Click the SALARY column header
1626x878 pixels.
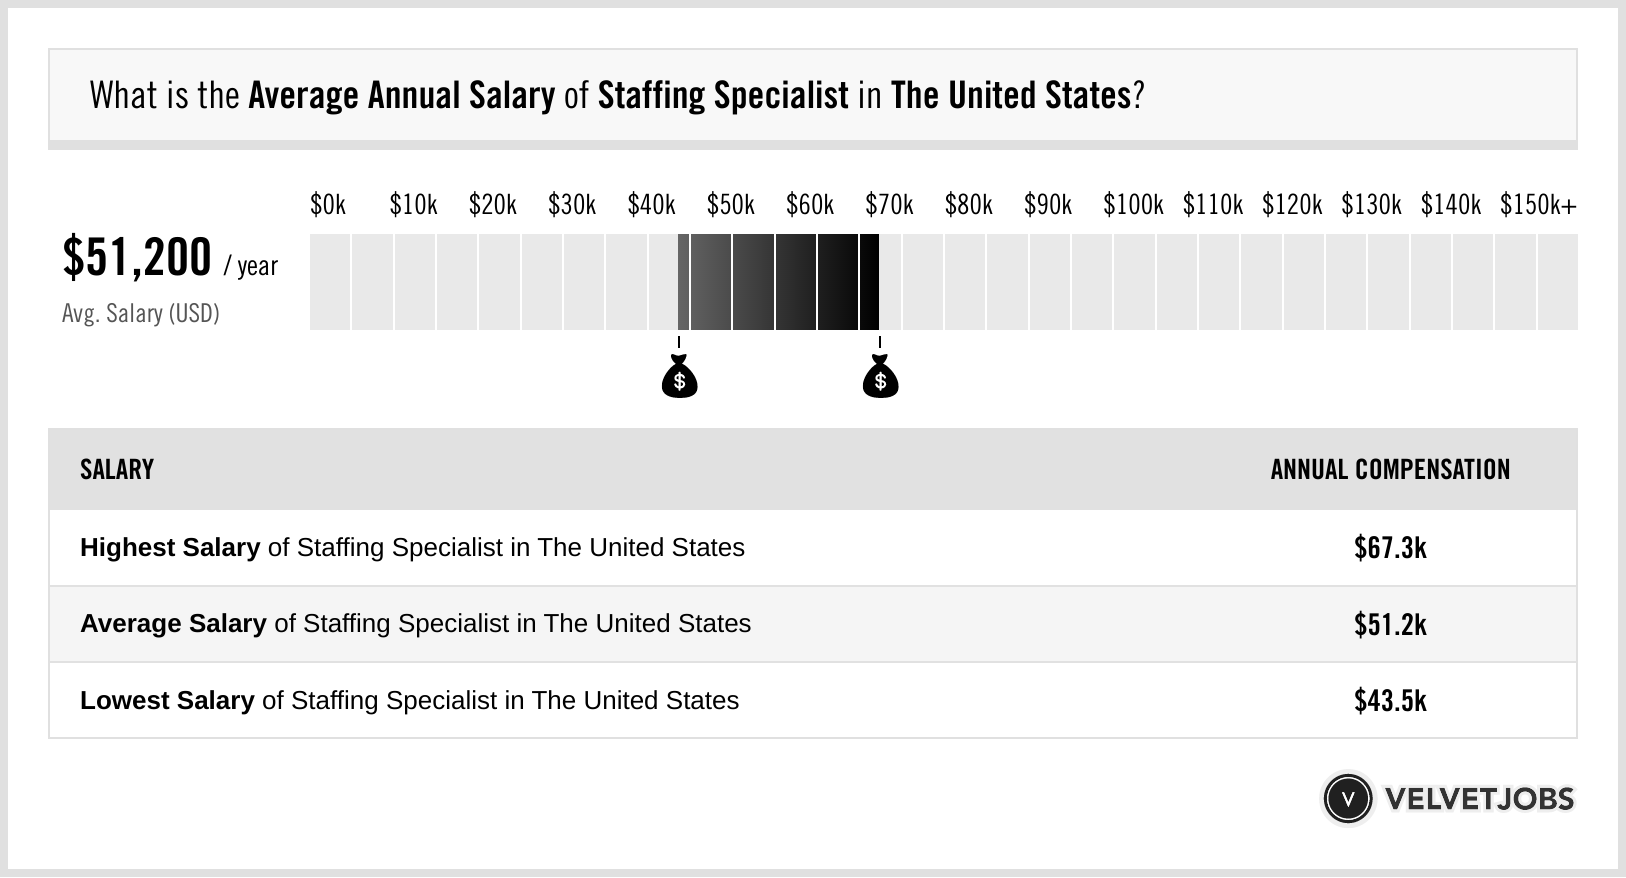click(117, 470)
